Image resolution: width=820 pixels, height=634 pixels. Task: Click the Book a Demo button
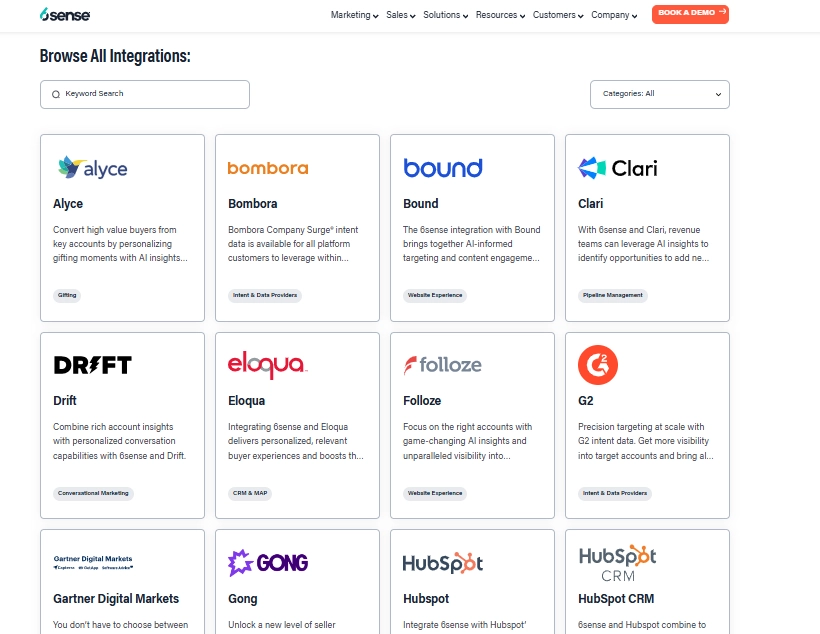click(x=690, y=14)
